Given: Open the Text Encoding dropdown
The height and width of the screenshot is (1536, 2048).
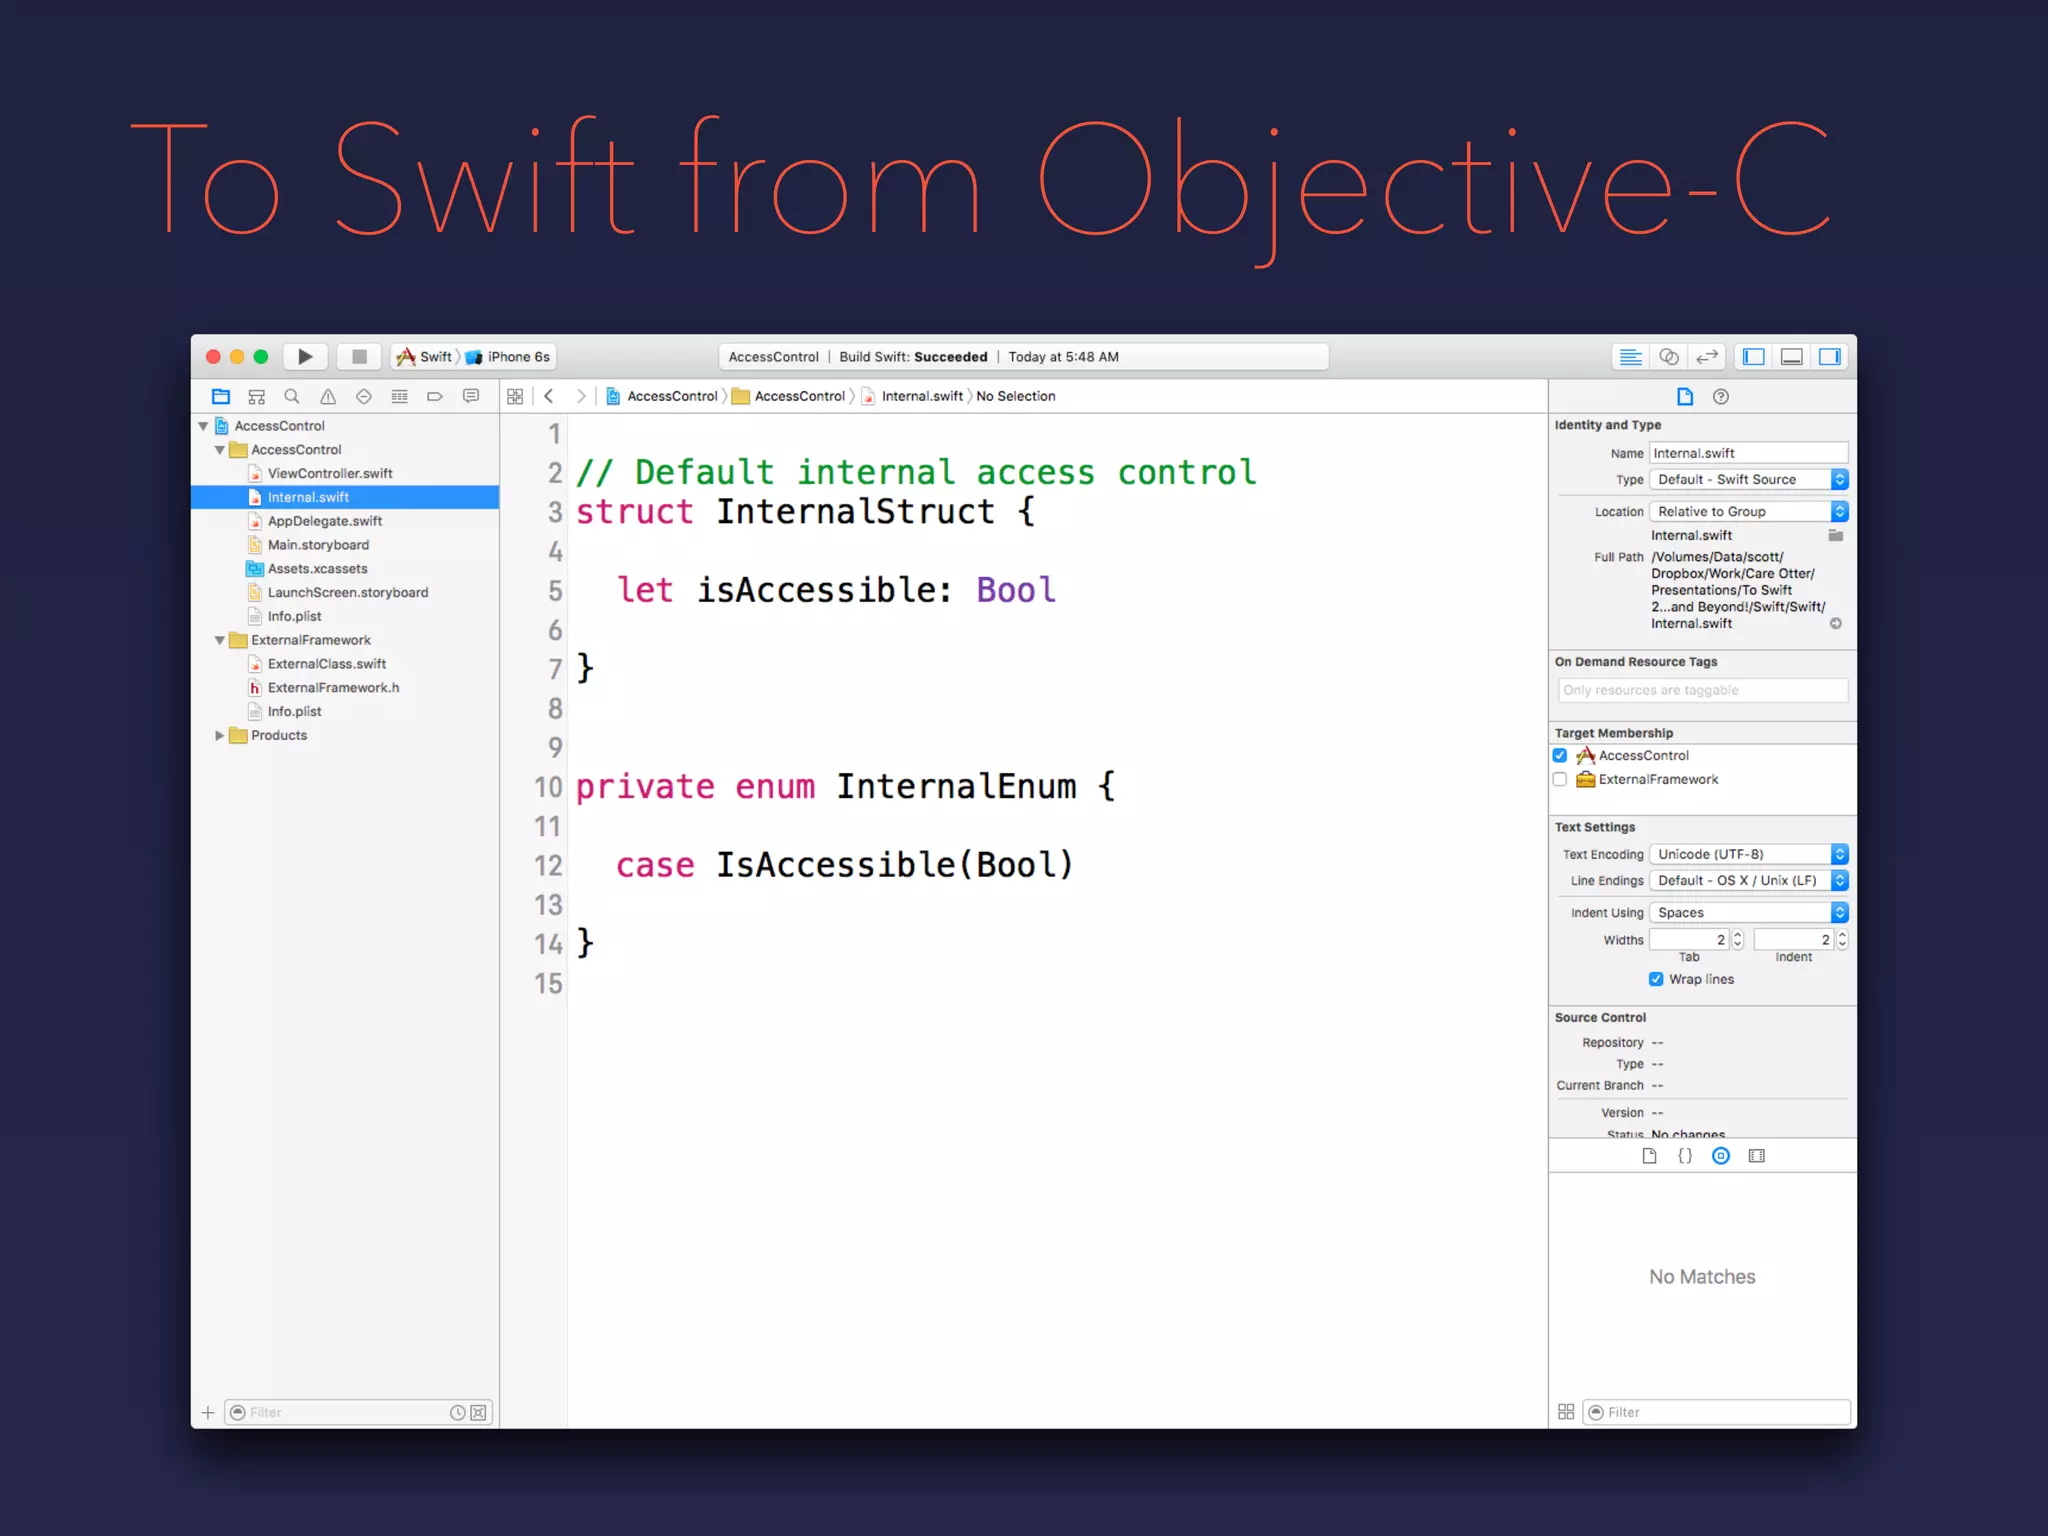Looking at the screenshot, I should (x=1747, y=855).
